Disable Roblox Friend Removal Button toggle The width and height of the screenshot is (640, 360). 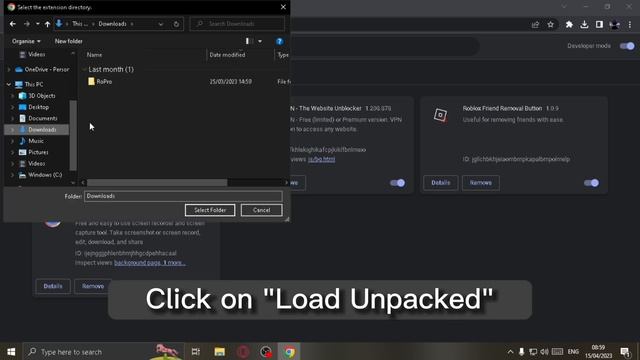(591, 183)
